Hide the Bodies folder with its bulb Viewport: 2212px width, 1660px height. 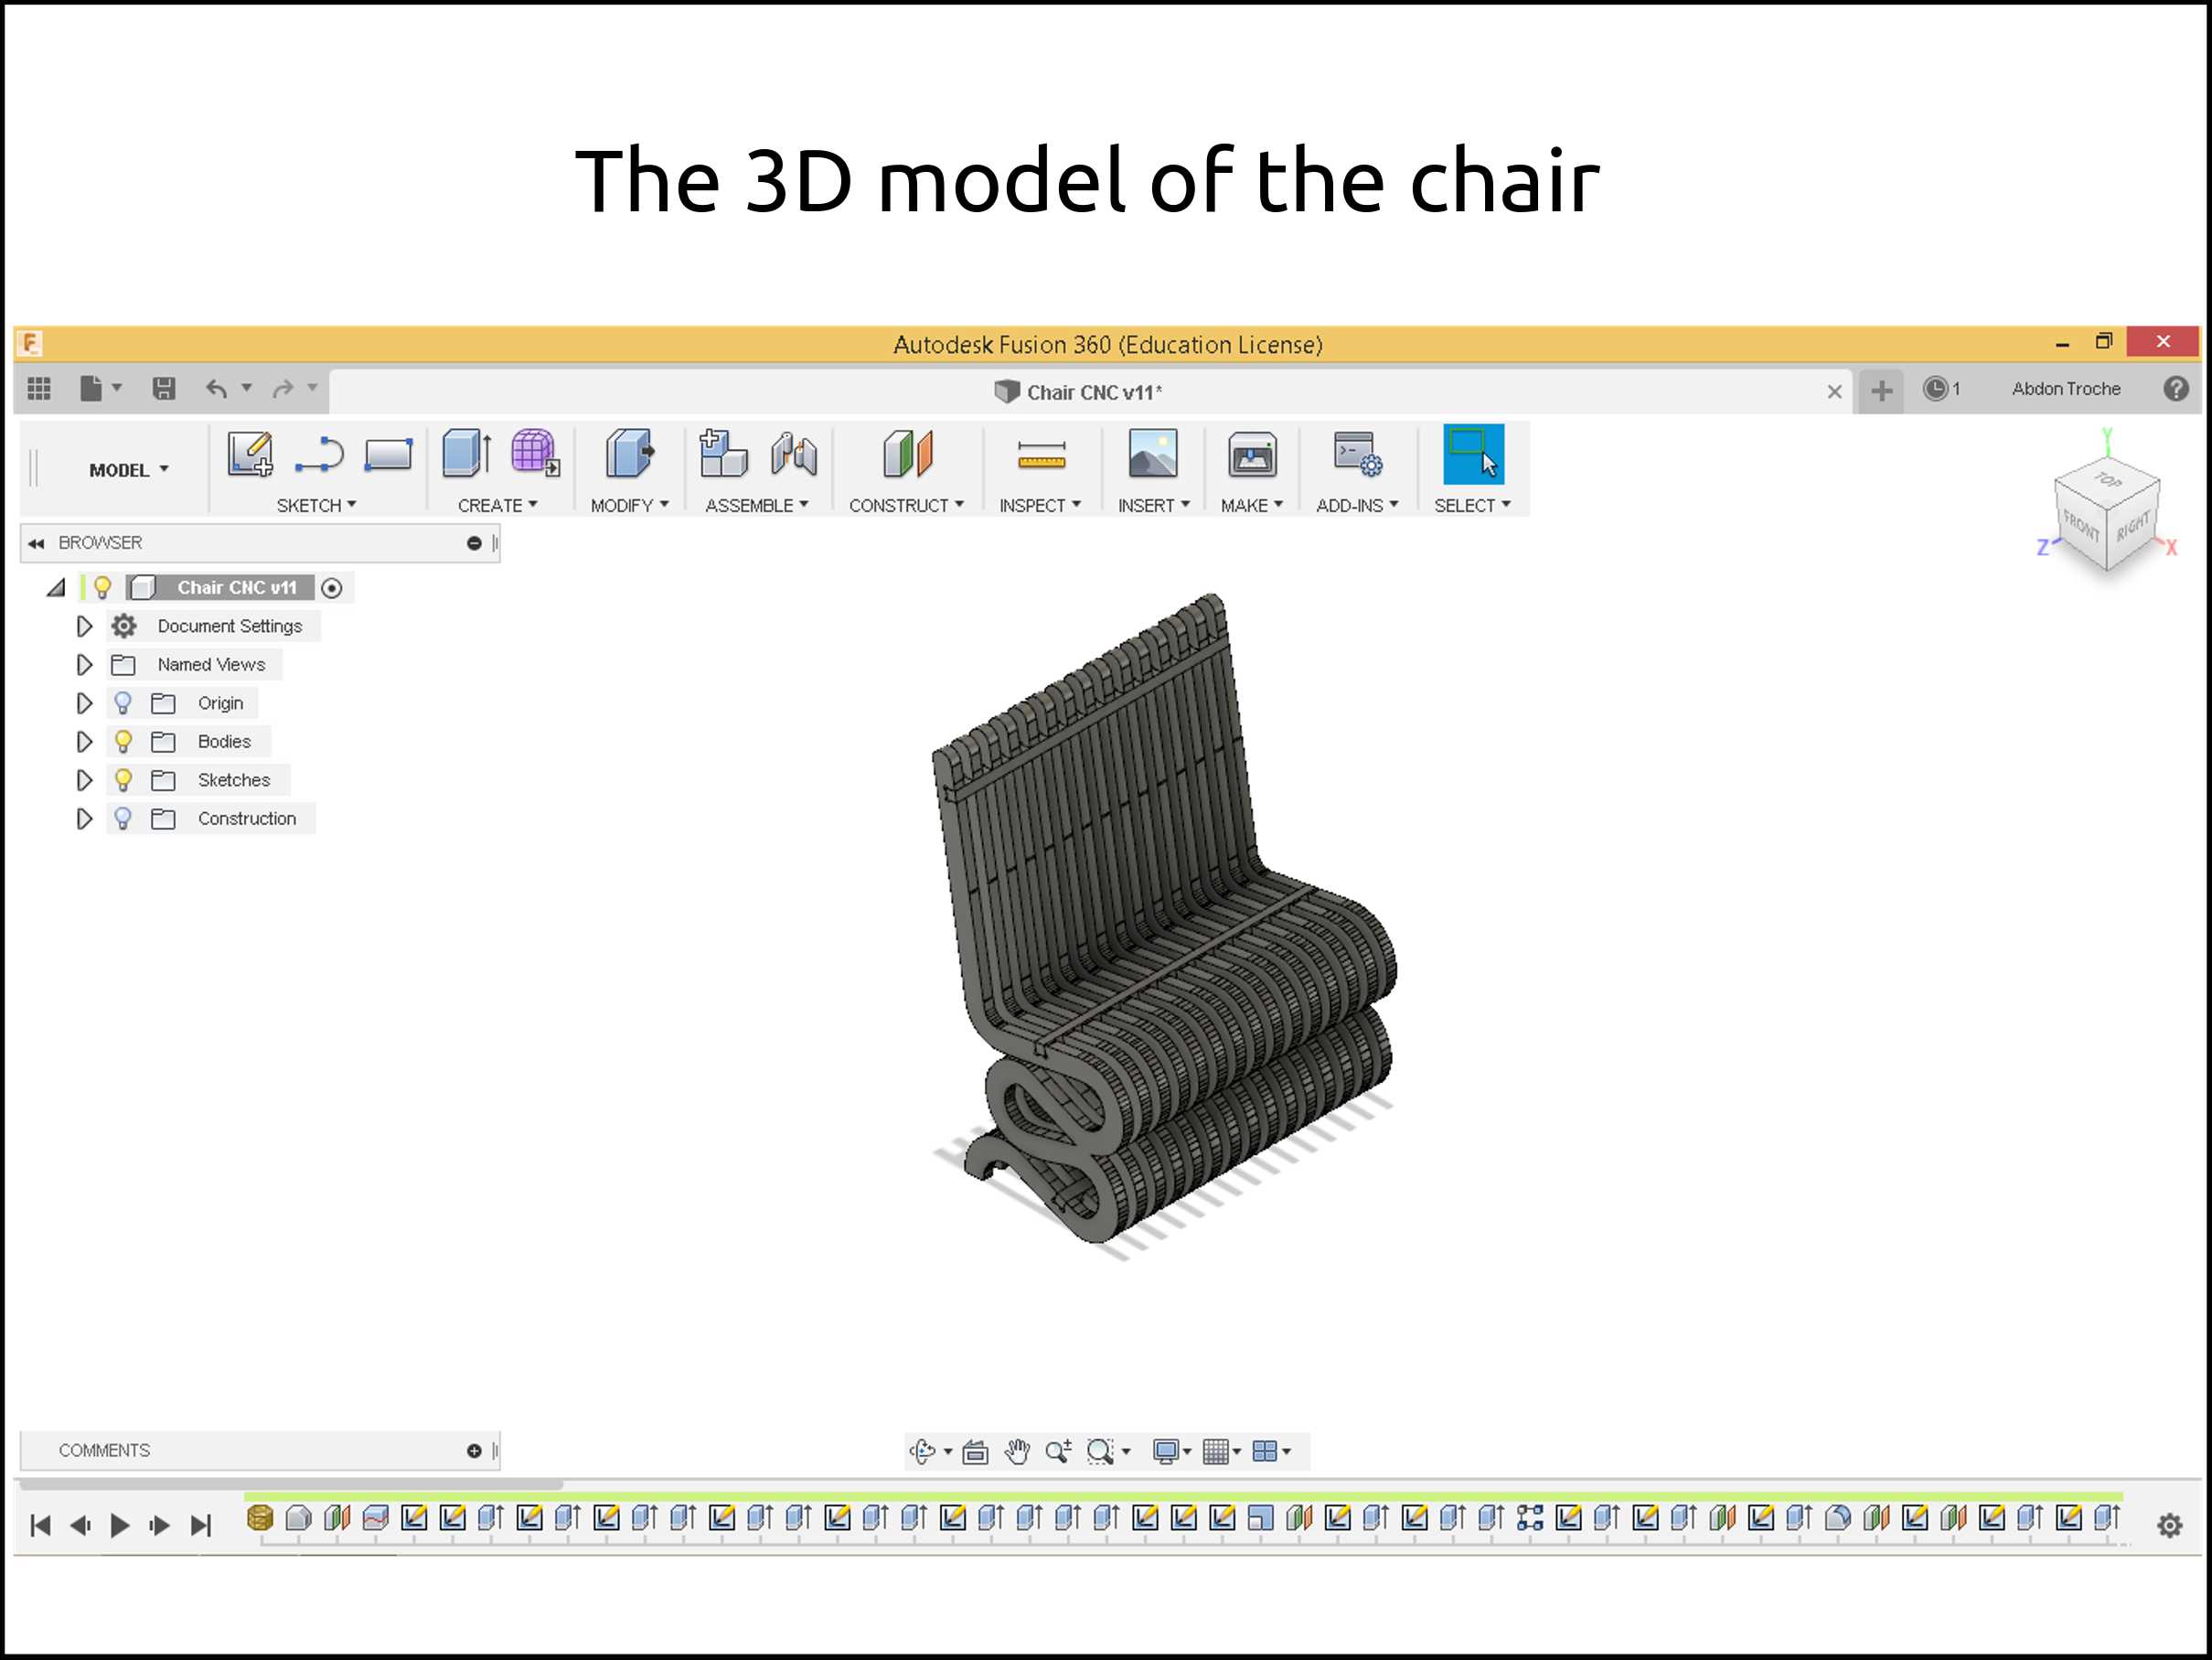click(123, 741)
